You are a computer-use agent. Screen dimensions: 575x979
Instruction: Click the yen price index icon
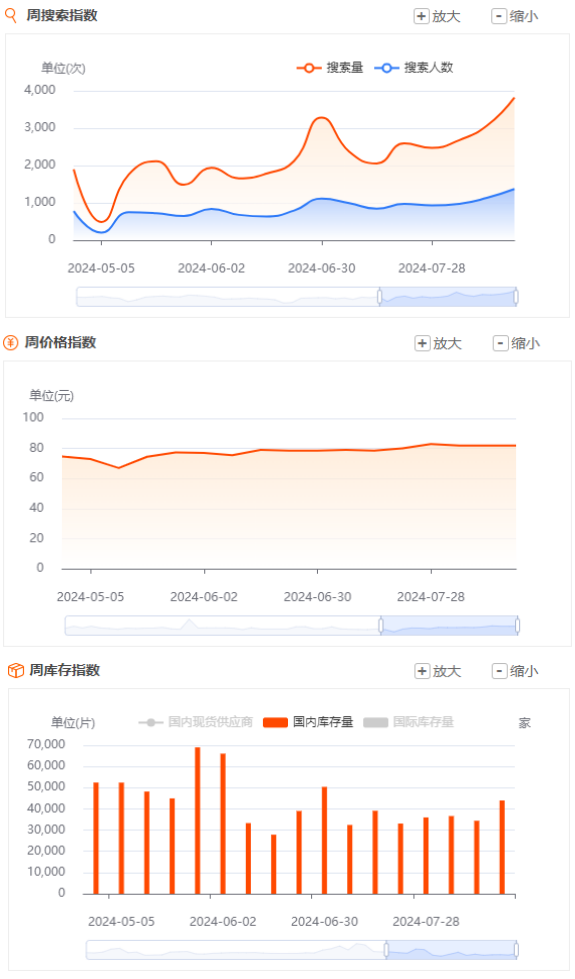click(10, 342)
